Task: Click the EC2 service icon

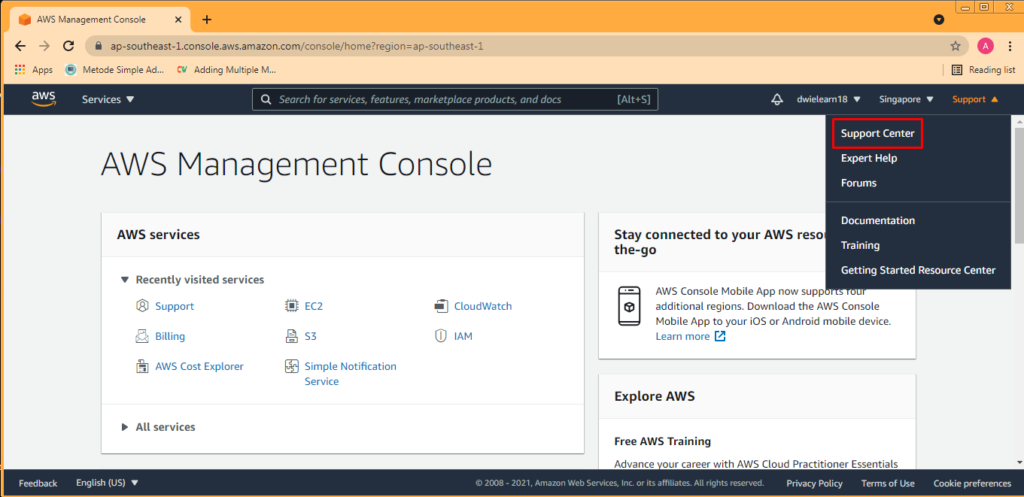Action: tap(291, 306)
